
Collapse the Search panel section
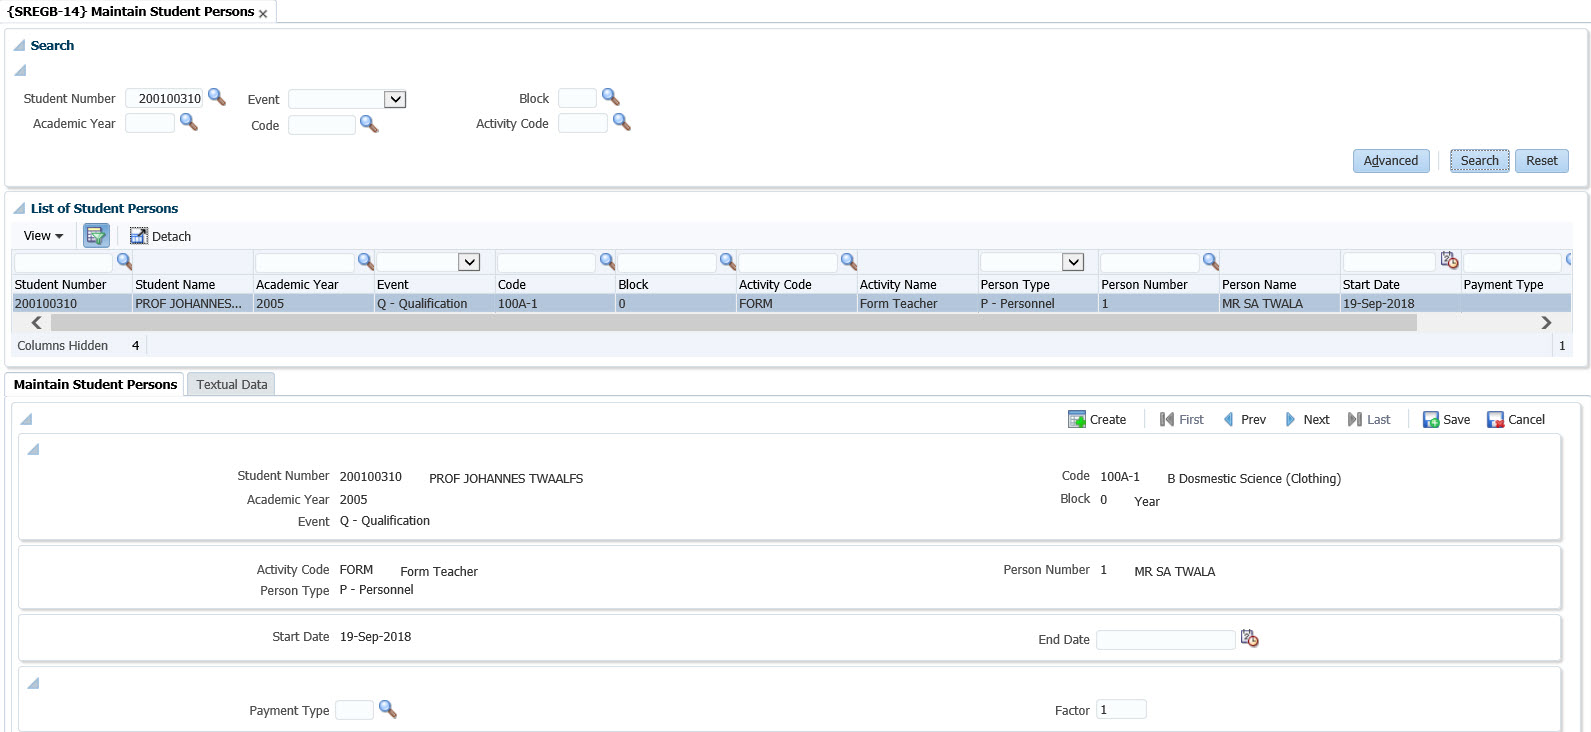(19, 45)
